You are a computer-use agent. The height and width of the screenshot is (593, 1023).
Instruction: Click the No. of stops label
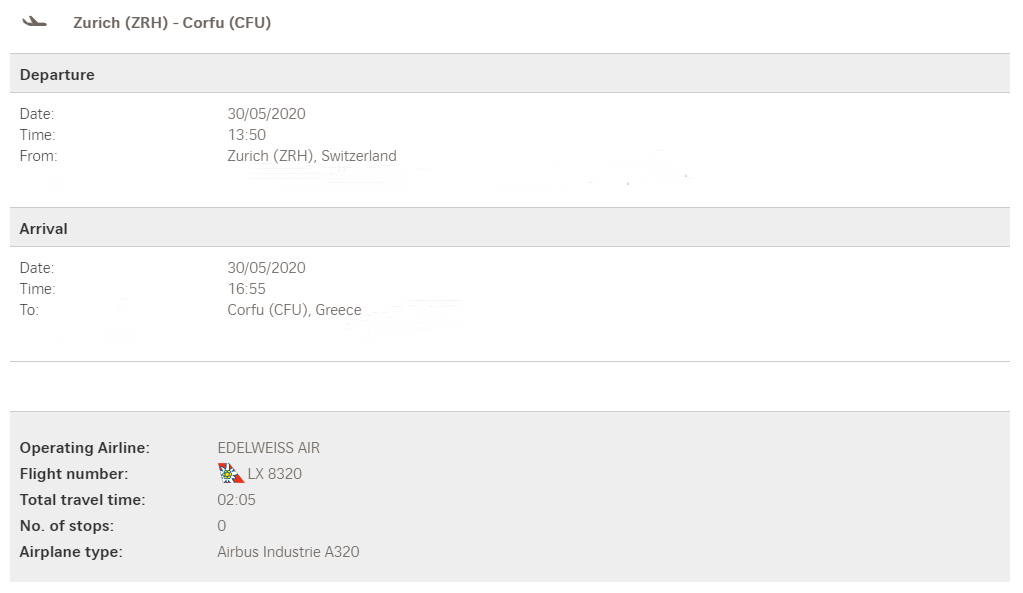point(67,526)
